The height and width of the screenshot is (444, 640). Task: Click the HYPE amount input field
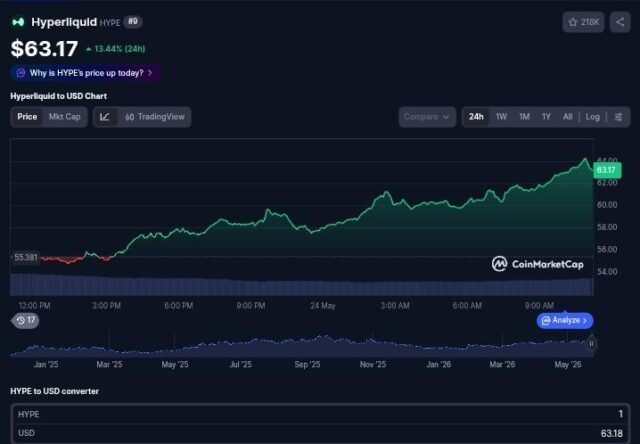(320, 414)
